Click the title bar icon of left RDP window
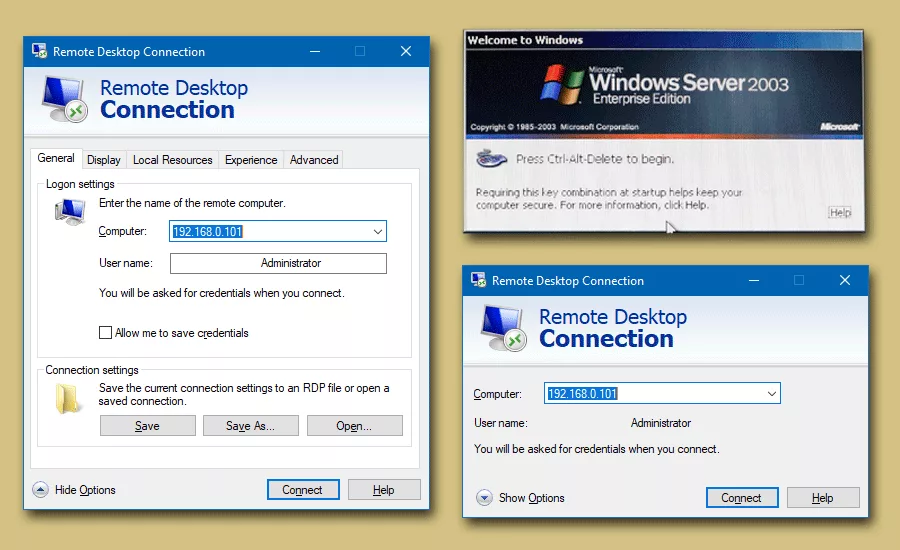900x550 pixels. pyautogui.click(x=39, y=51)
